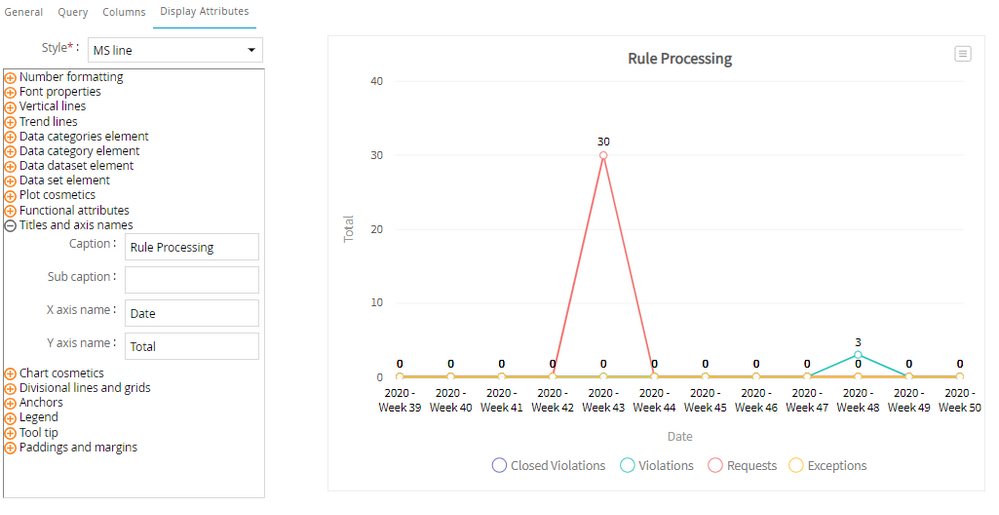Open the Columns tab
Viewport: 999px width, 515px height.
click(124, 12)
